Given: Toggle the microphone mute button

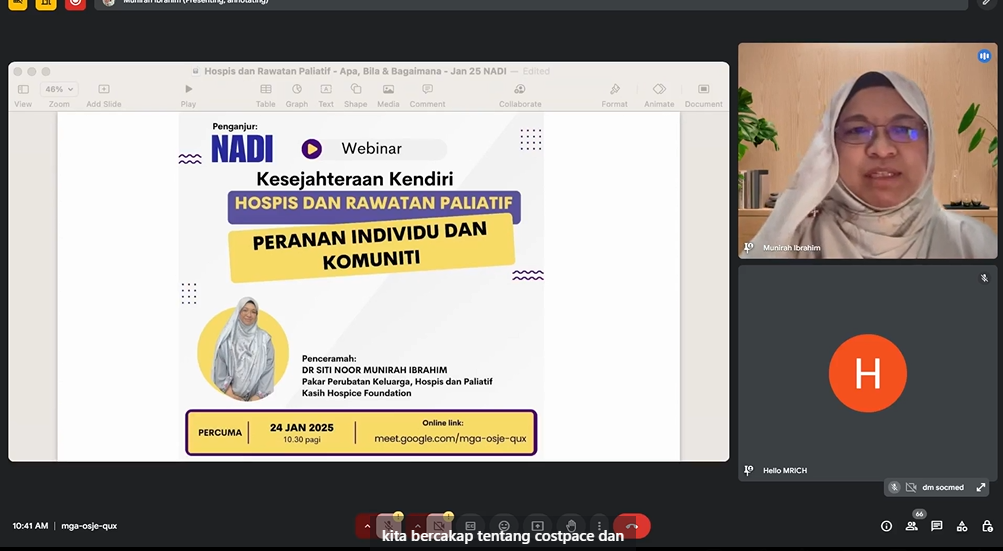Looking at the screenshot, I should click(x=388, y=526).
